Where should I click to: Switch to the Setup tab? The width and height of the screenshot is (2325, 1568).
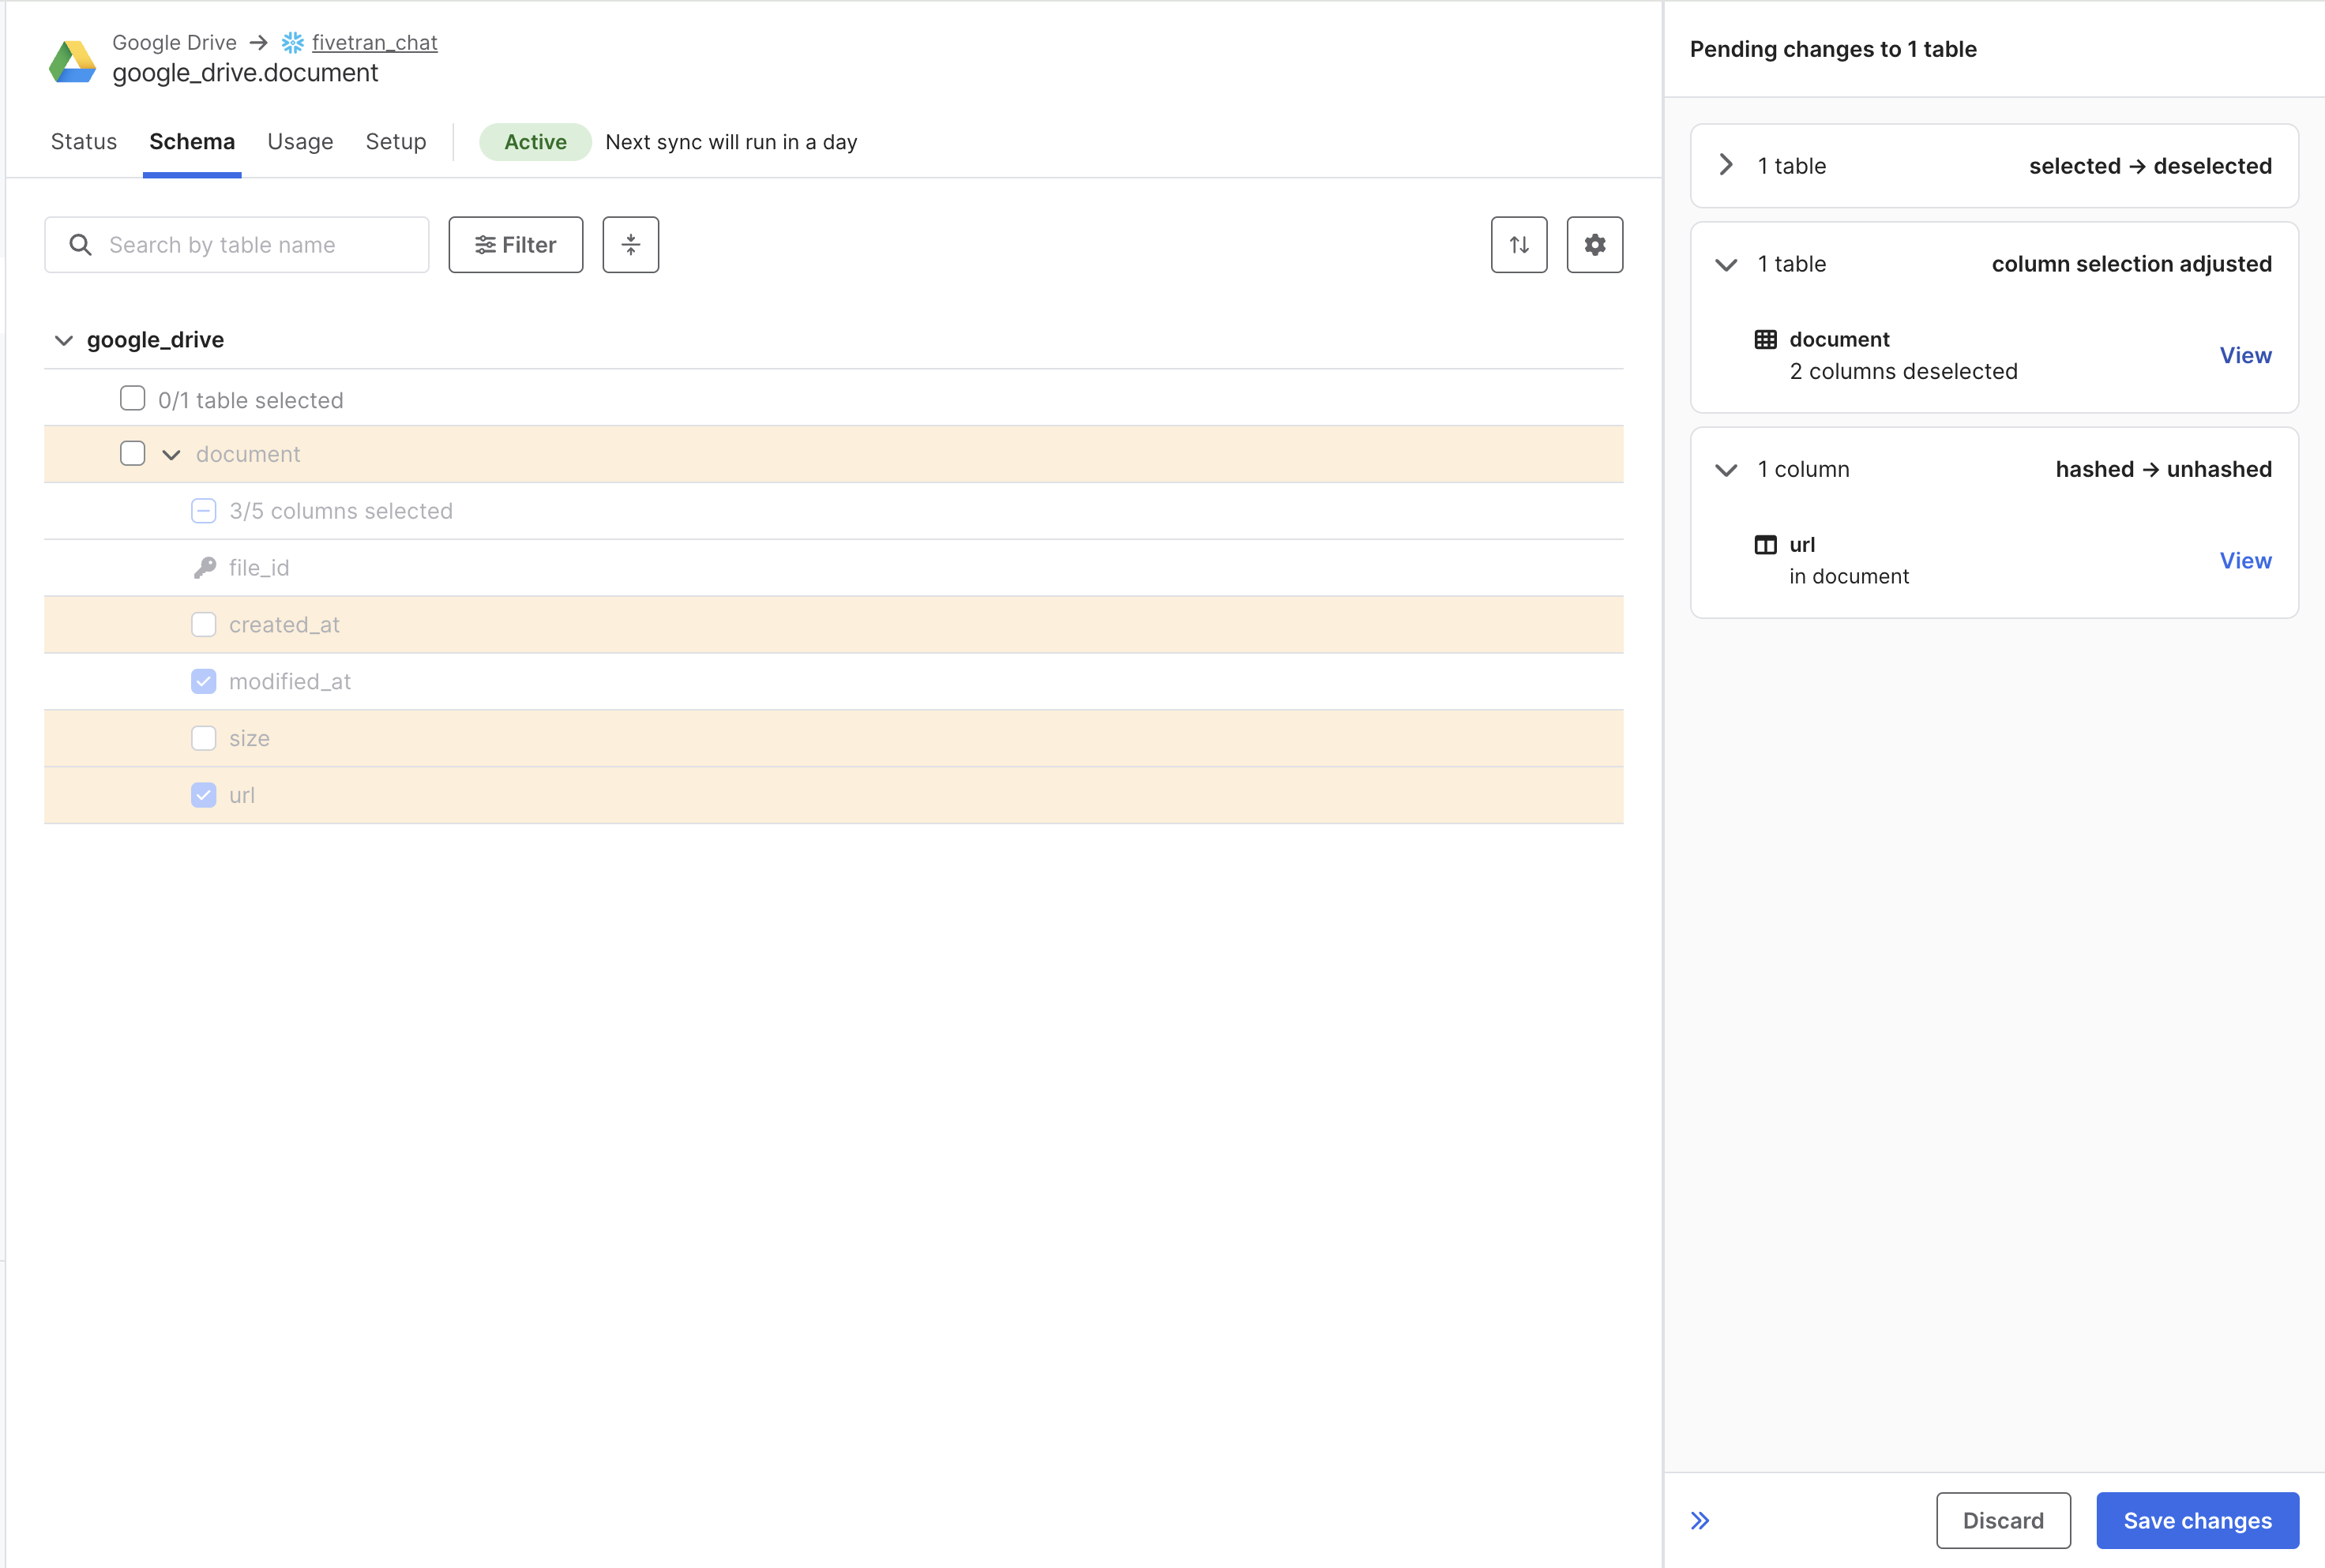393,142
